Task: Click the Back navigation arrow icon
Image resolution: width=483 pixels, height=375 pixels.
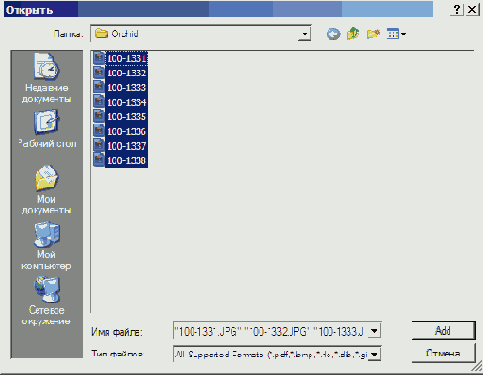Action: [x=333, y=34]
